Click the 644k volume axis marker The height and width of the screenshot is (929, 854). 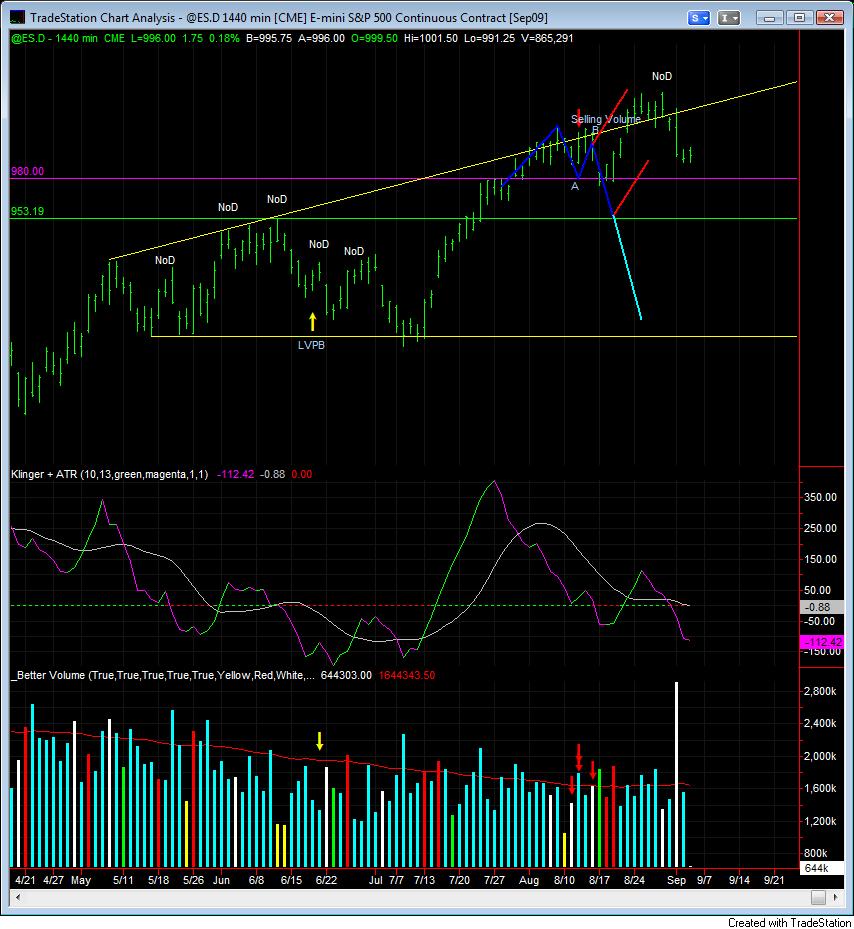tap(821, 868)
